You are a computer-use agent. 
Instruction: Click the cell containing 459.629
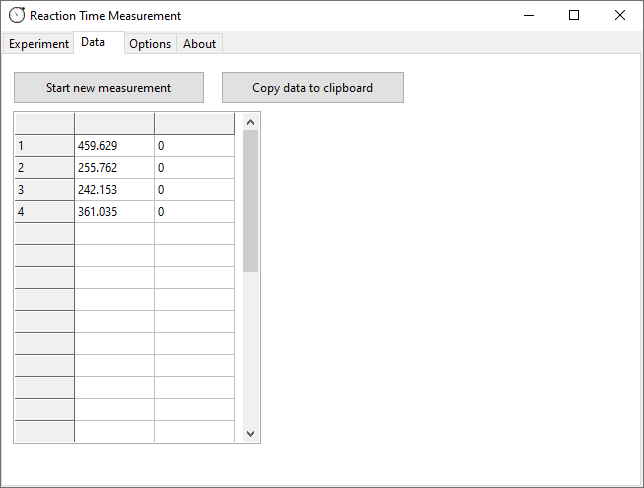[115, 146]
